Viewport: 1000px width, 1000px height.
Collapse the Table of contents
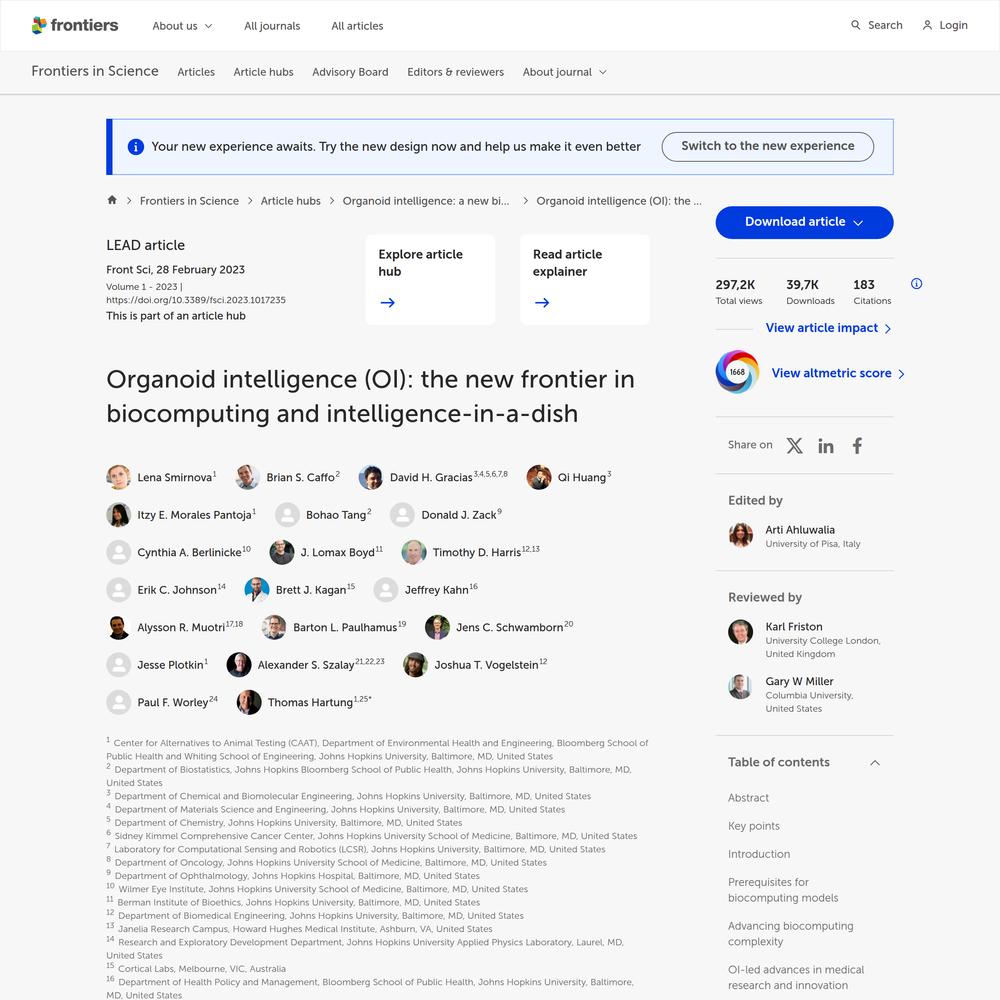(875, 762)
